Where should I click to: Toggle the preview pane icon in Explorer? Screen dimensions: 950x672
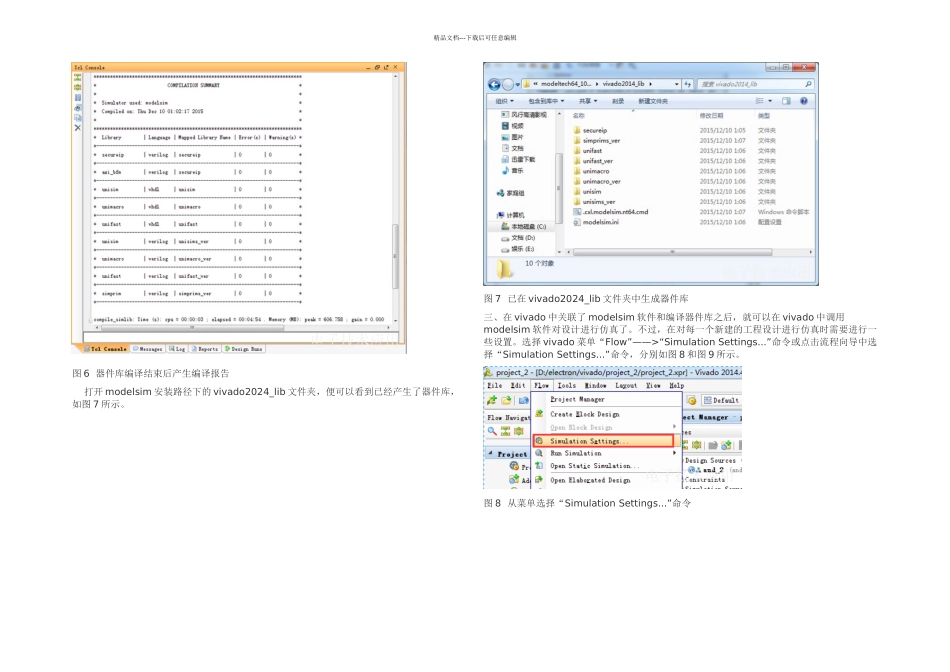(786, 101)
